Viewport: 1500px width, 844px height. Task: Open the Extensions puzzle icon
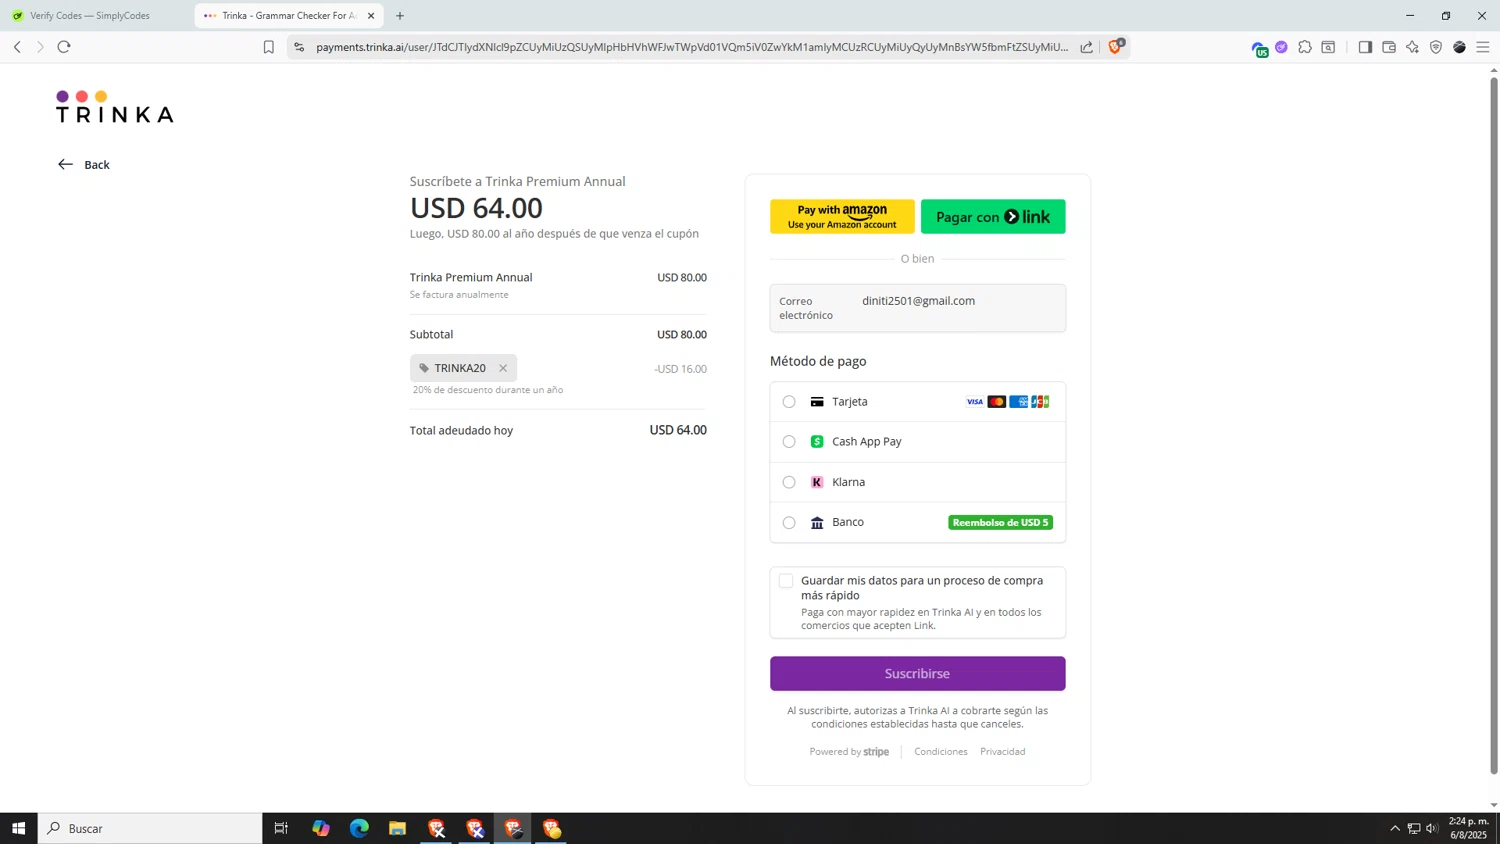click(x=1305, y=47)
